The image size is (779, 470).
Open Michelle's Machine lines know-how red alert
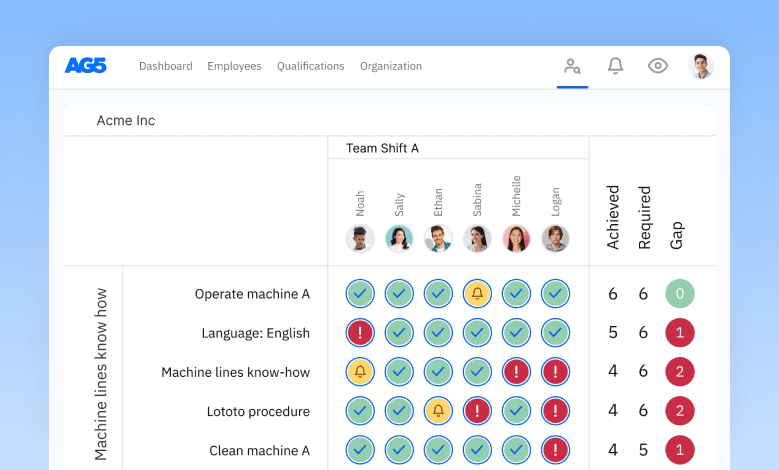[x=516, y=372]
